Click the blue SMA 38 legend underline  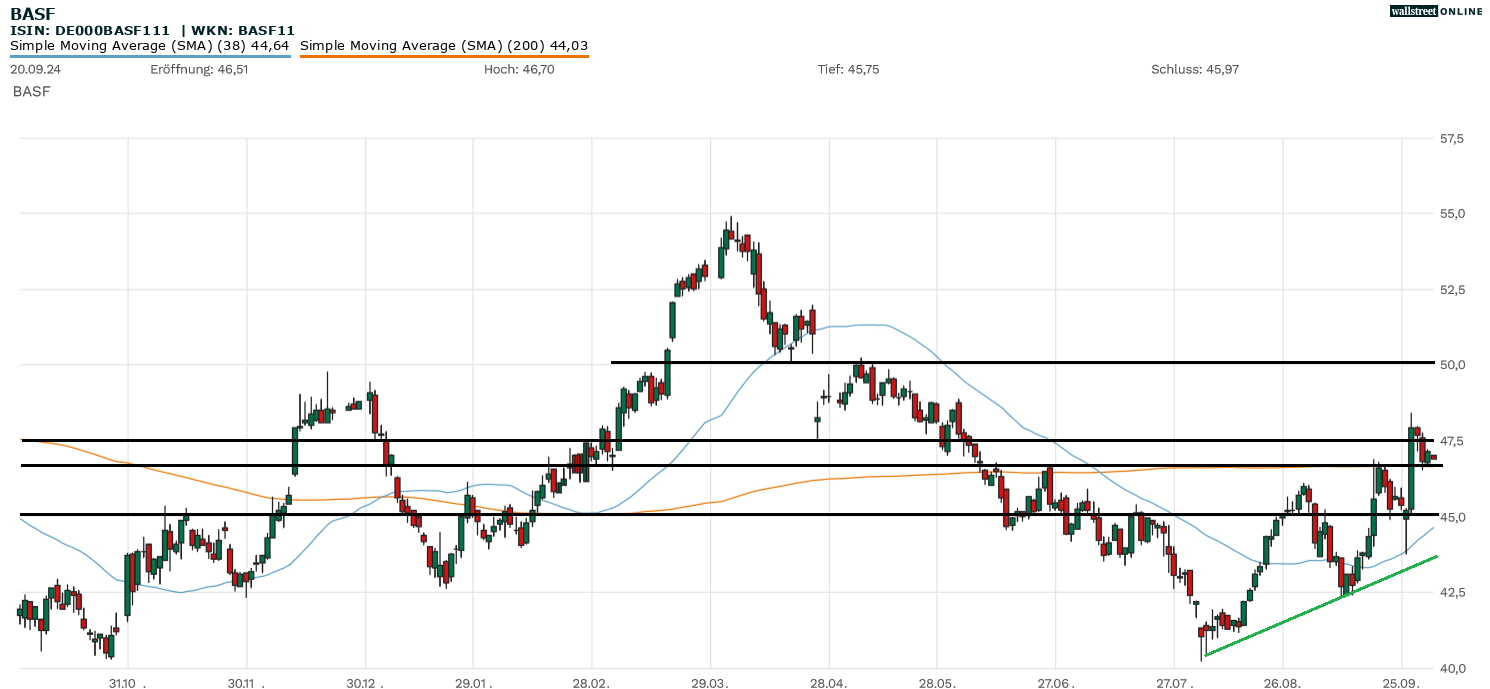pyautogui.click(x=150, y=56)
